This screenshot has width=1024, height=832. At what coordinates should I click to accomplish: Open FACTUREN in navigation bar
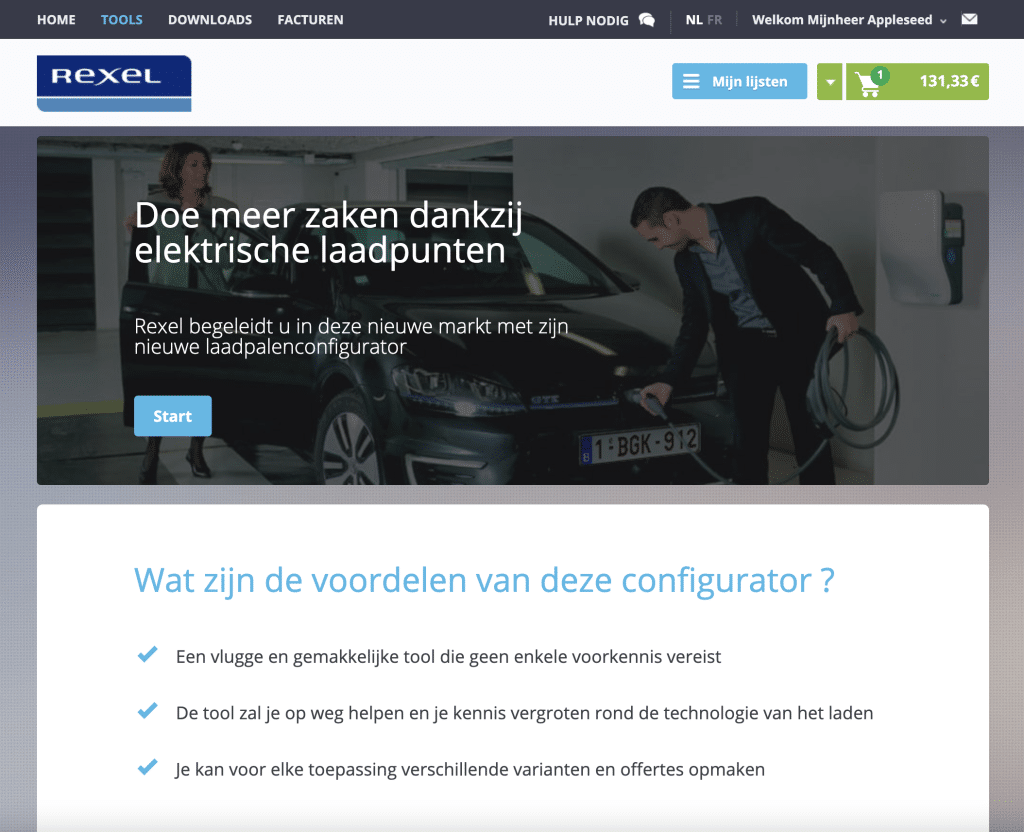point(310,20)
